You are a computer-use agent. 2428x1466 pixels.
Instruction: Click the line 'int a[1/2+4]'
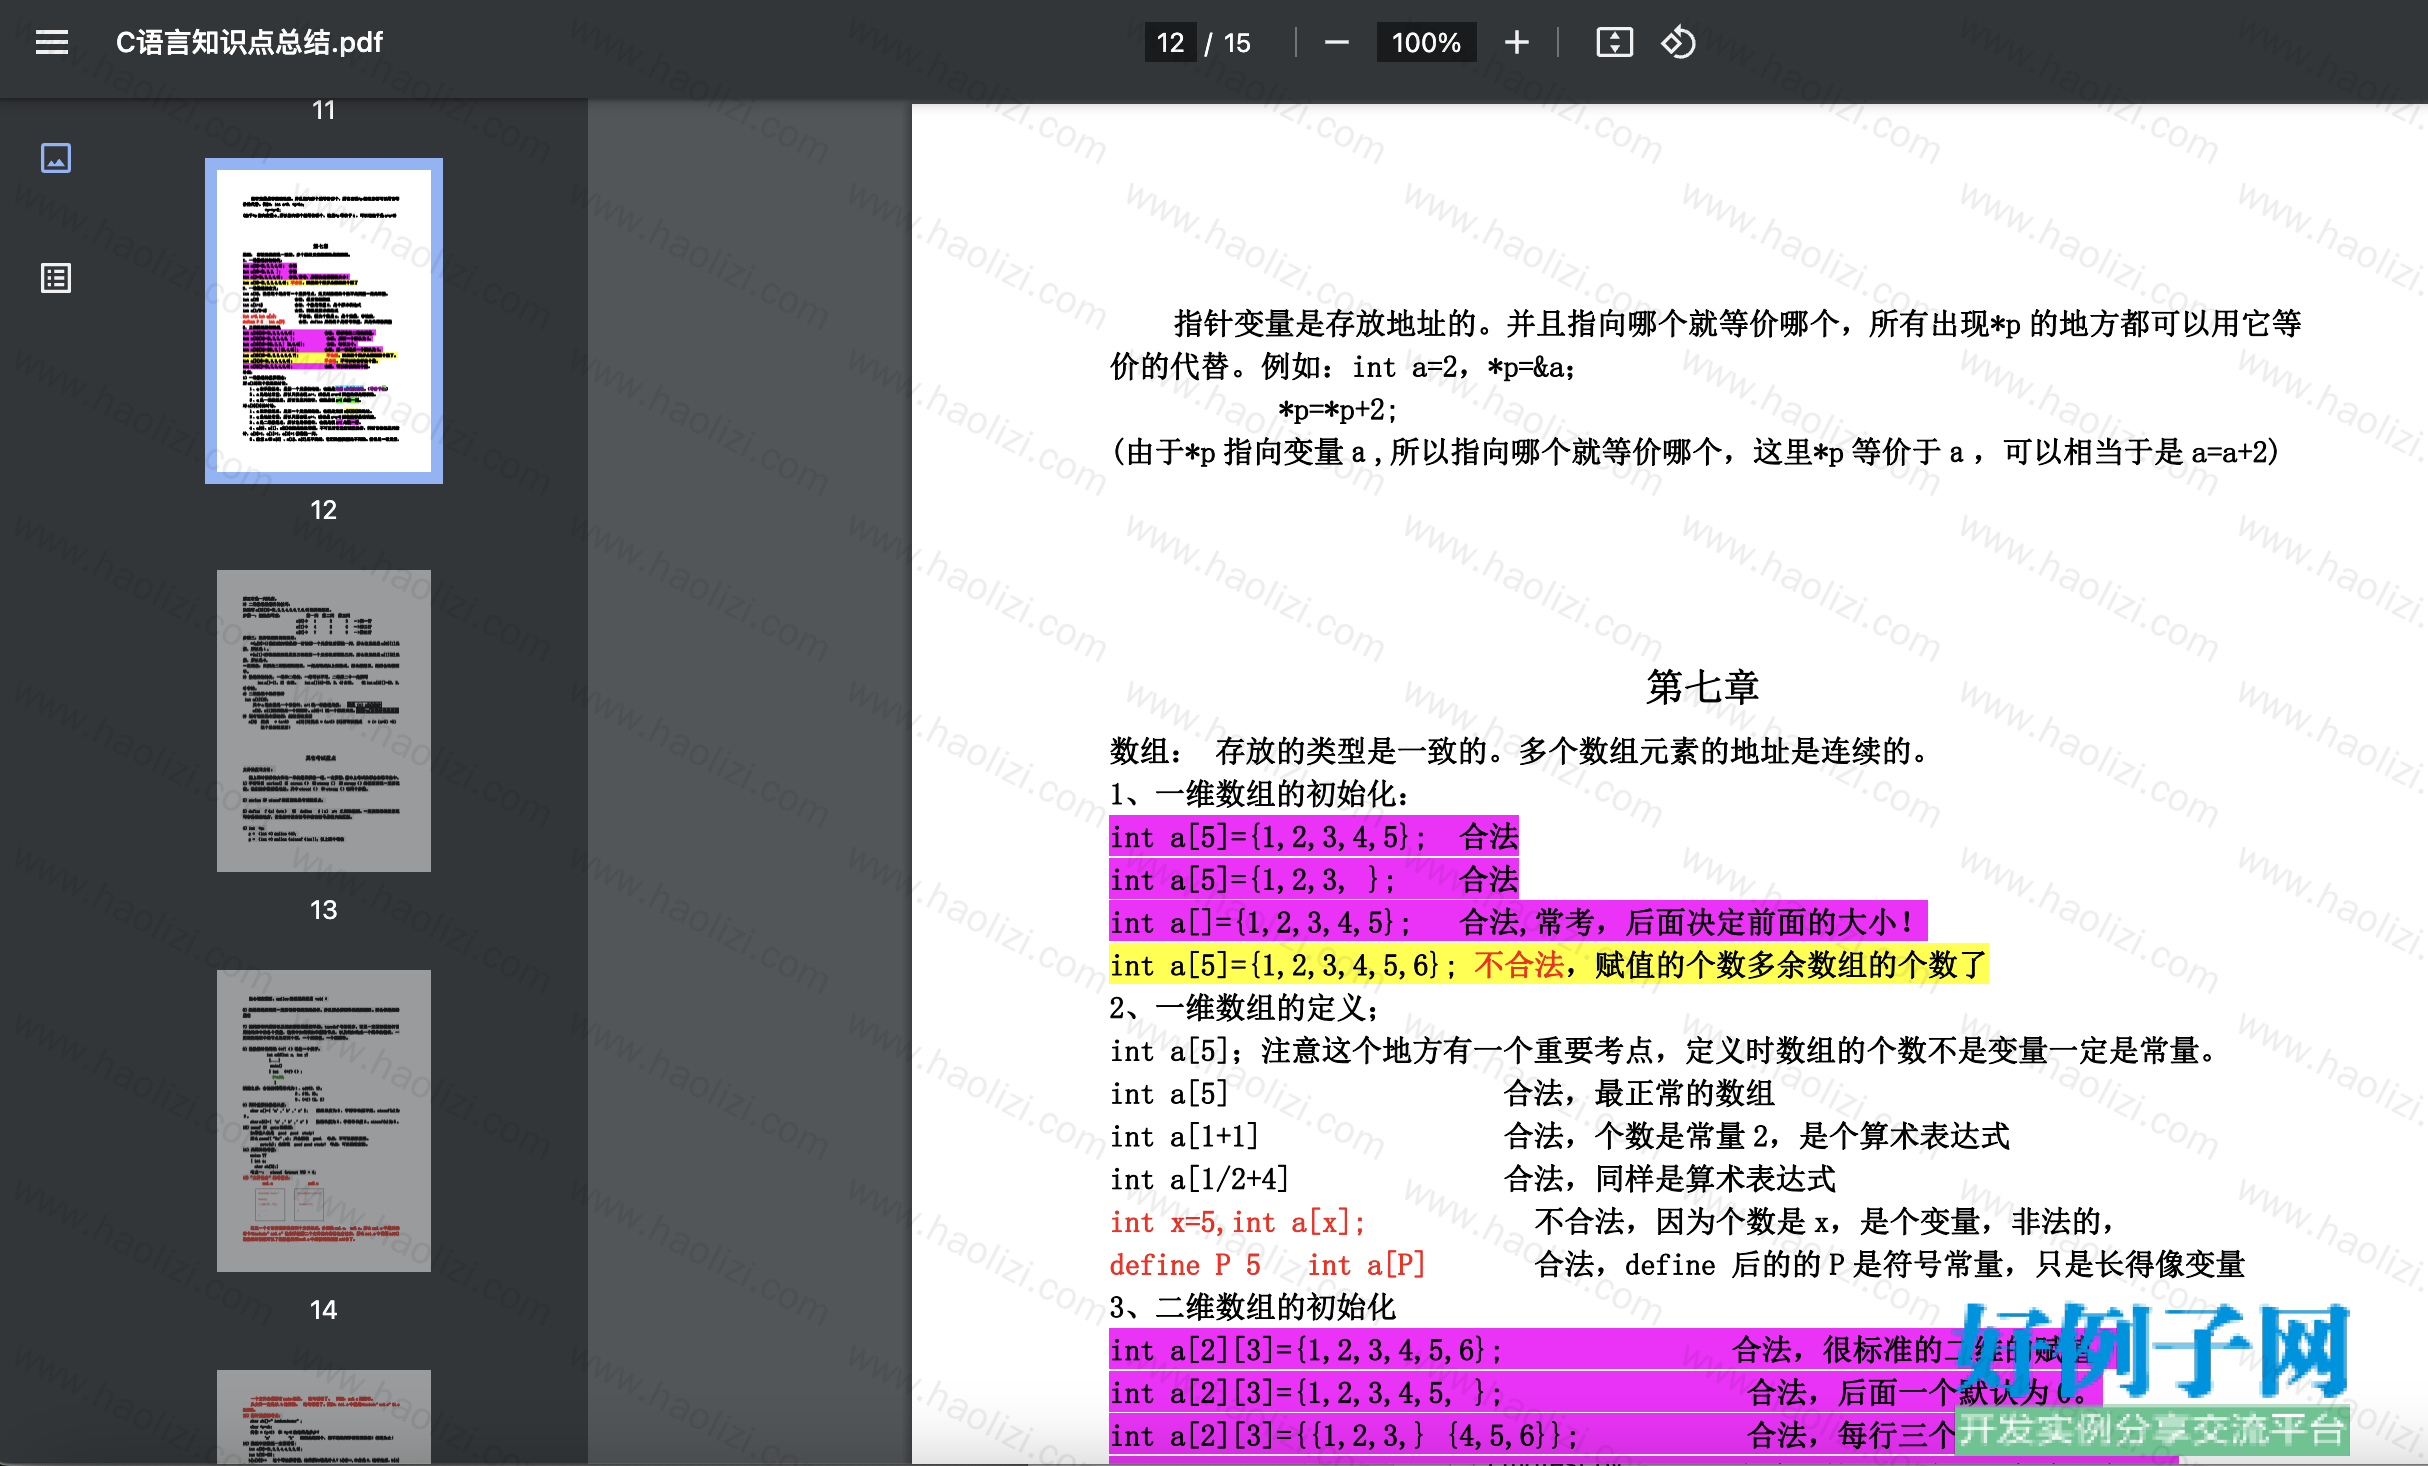click(1199, 1179)
